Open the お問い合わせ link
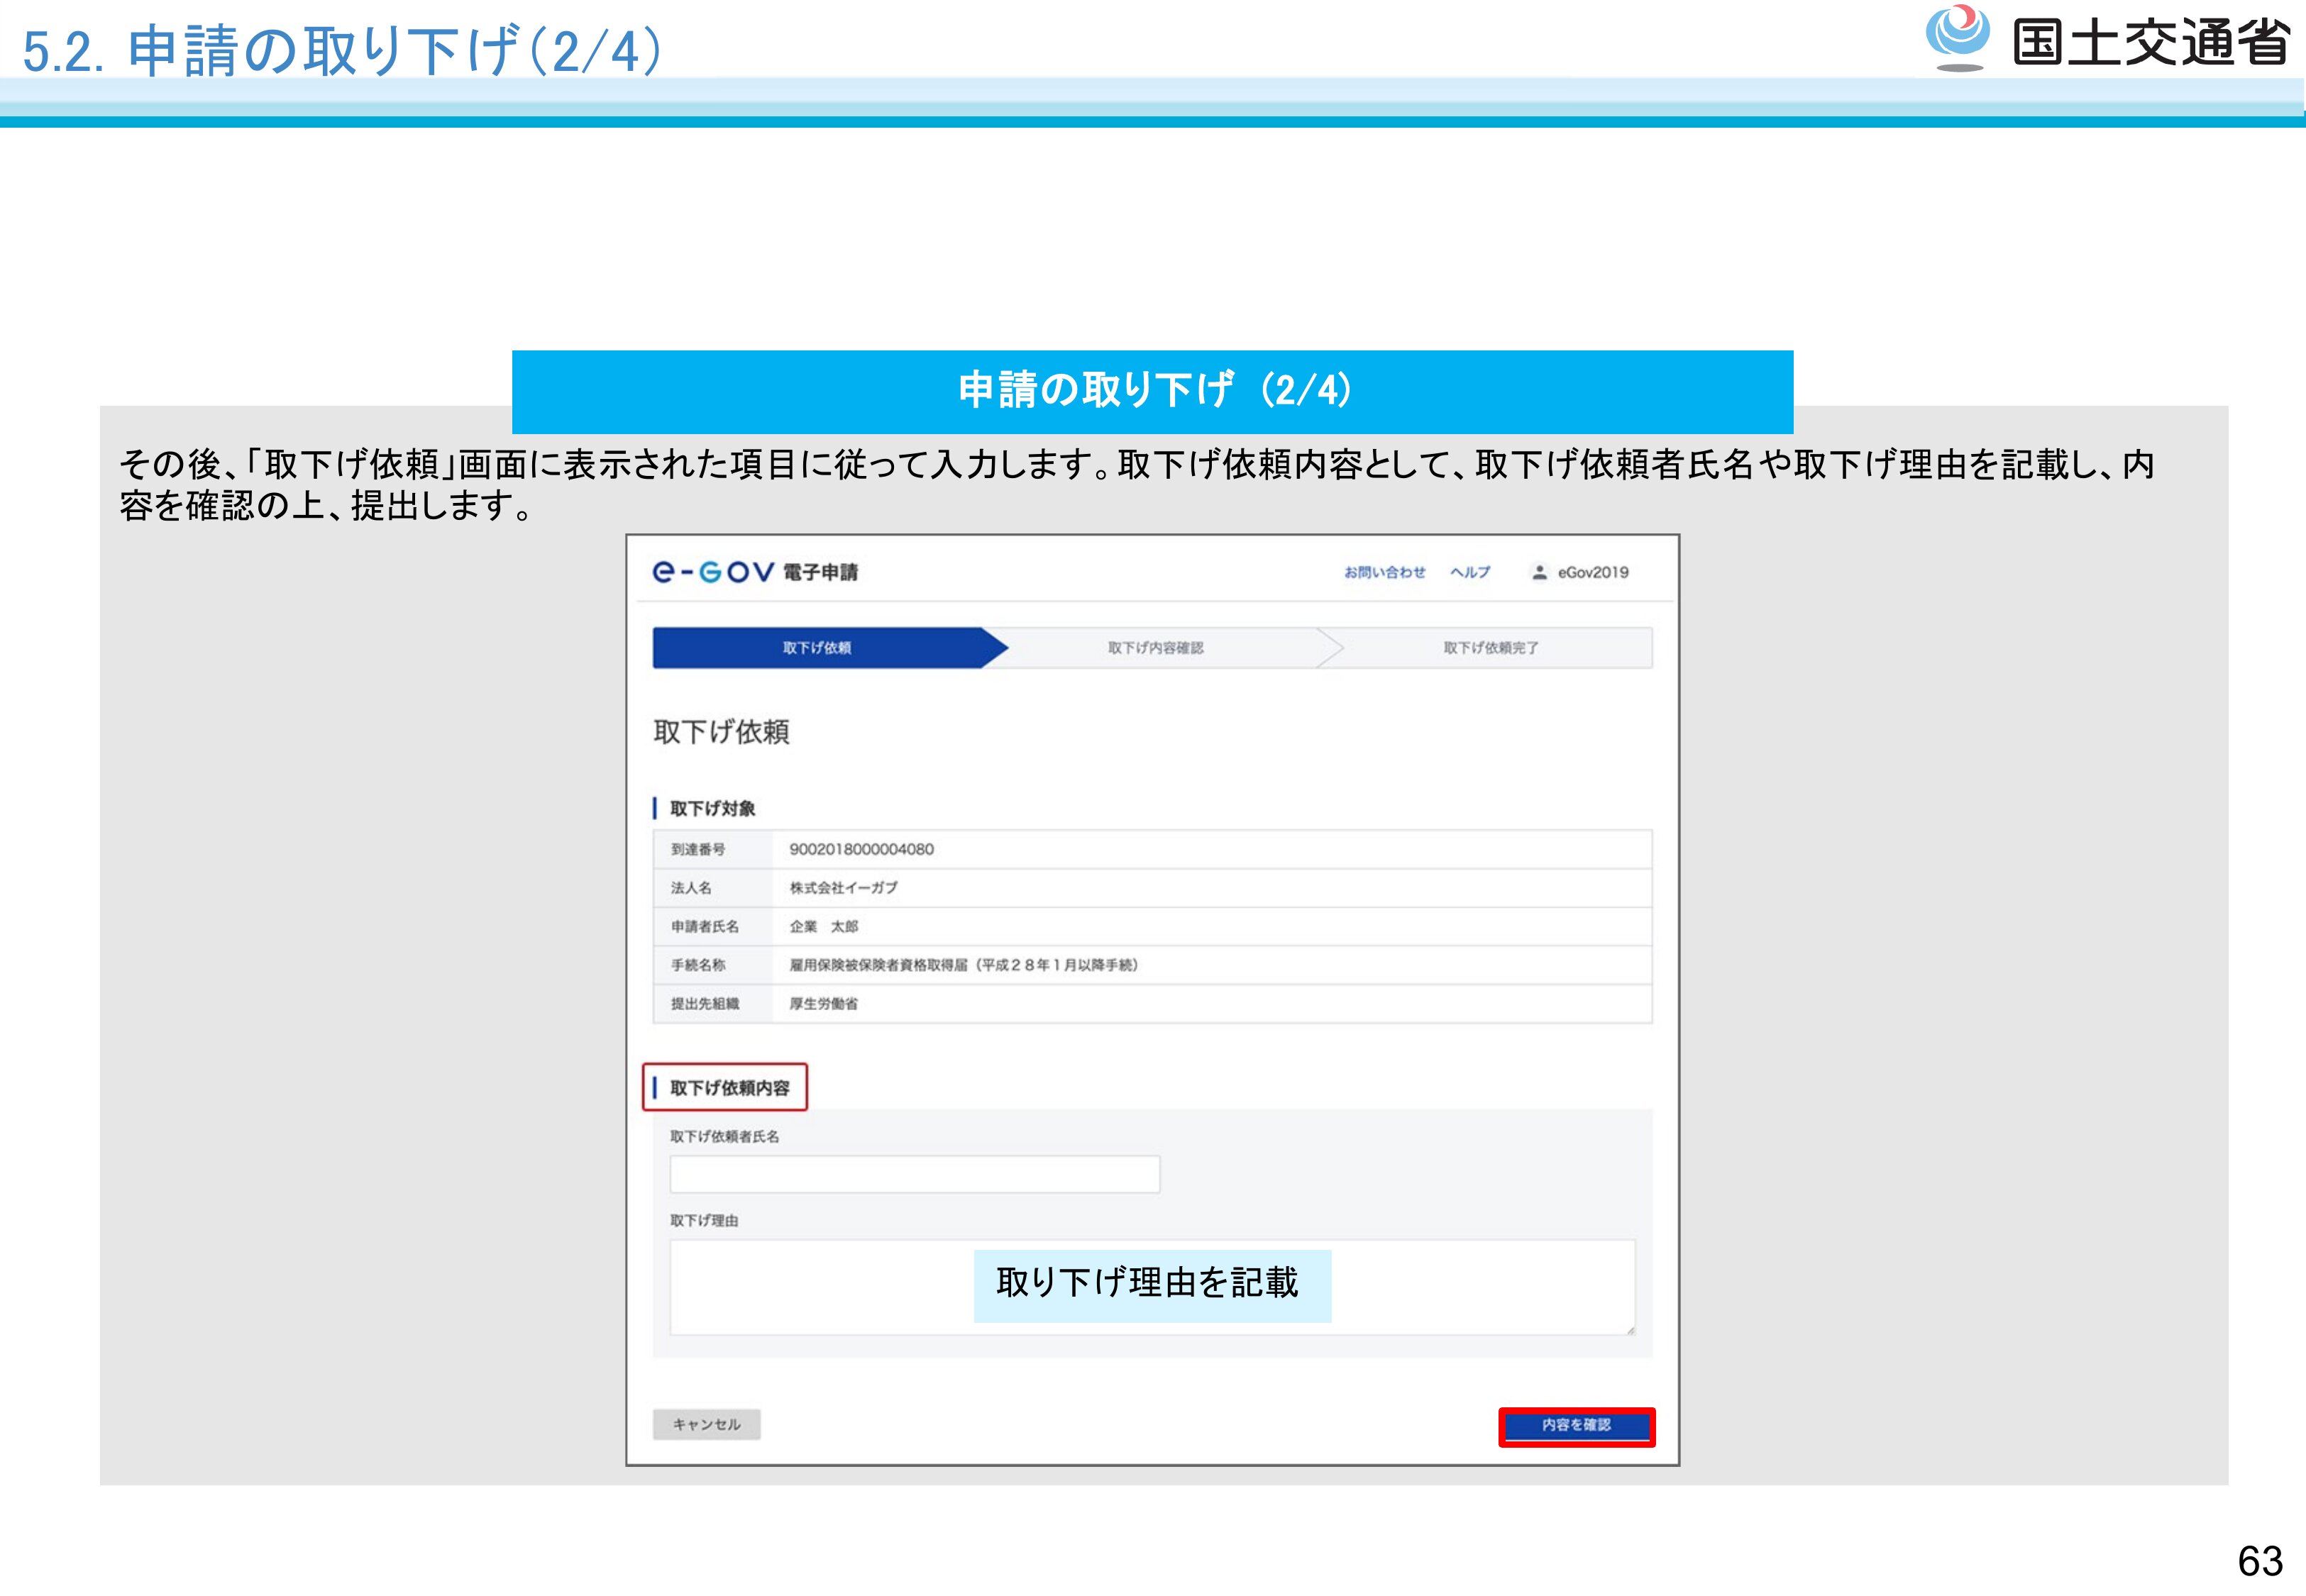2306x1596 pixels. coord(1384,572)
